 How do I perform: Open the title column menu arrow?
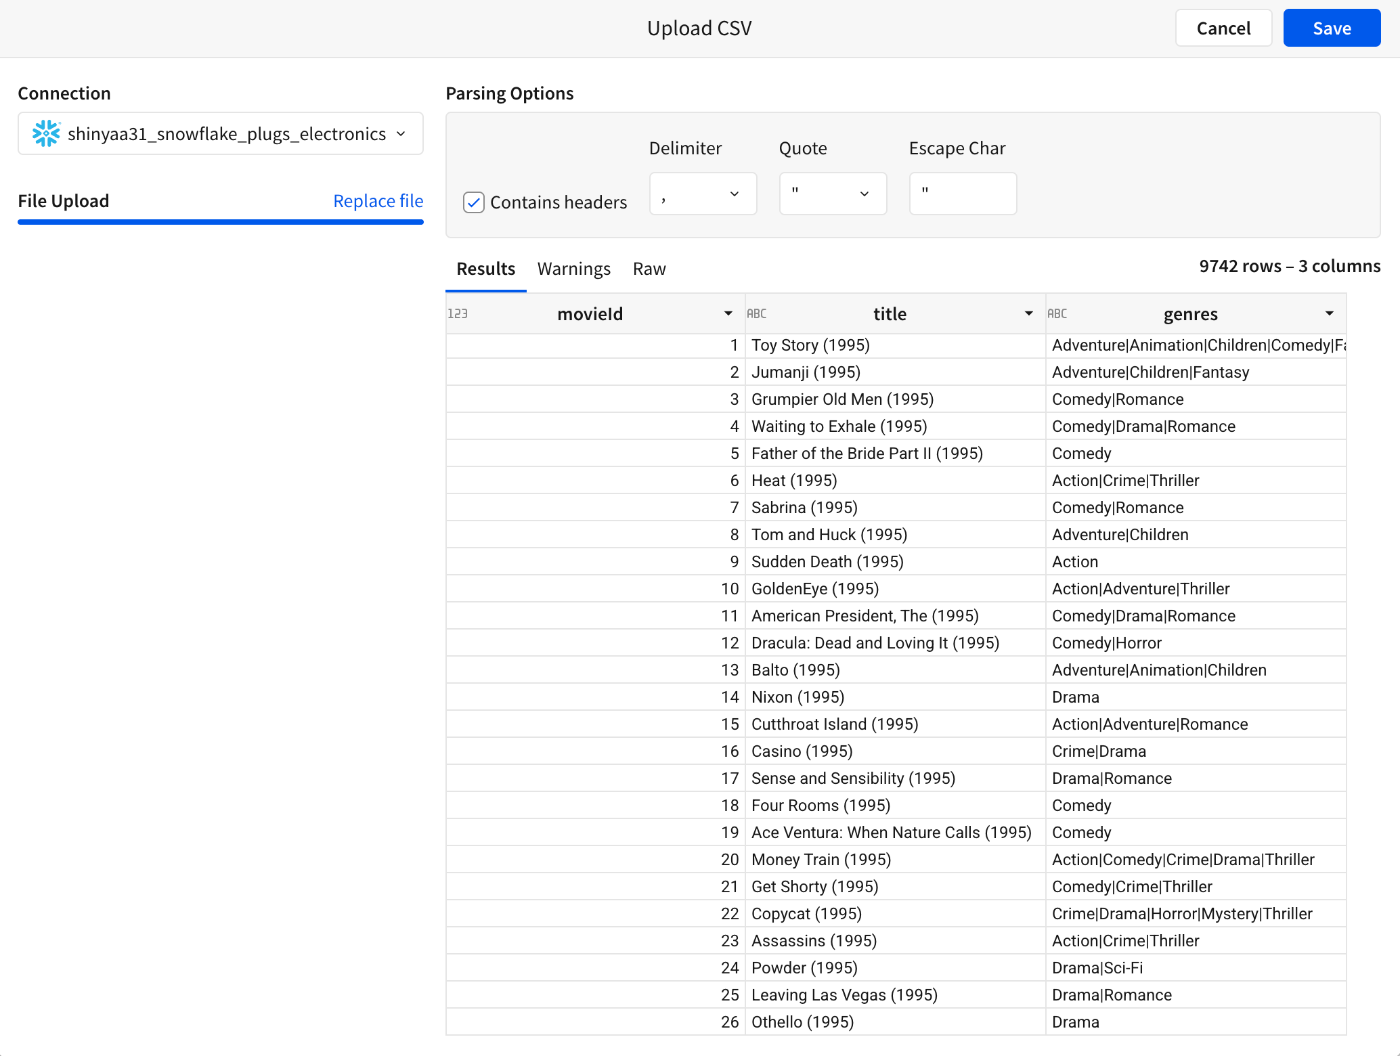[x=1028, y=314]
